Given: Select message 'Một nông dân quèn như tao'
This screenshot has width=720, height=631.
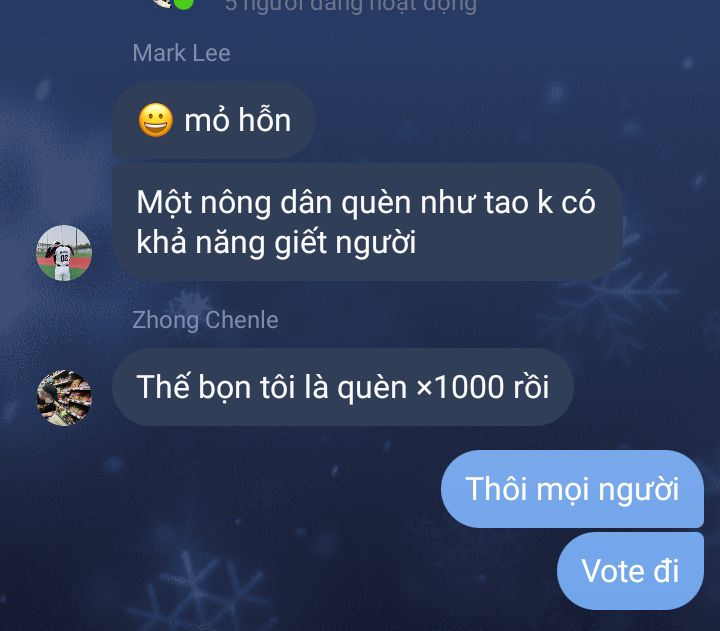Looking at the screenshot, I should click(367, 222).
